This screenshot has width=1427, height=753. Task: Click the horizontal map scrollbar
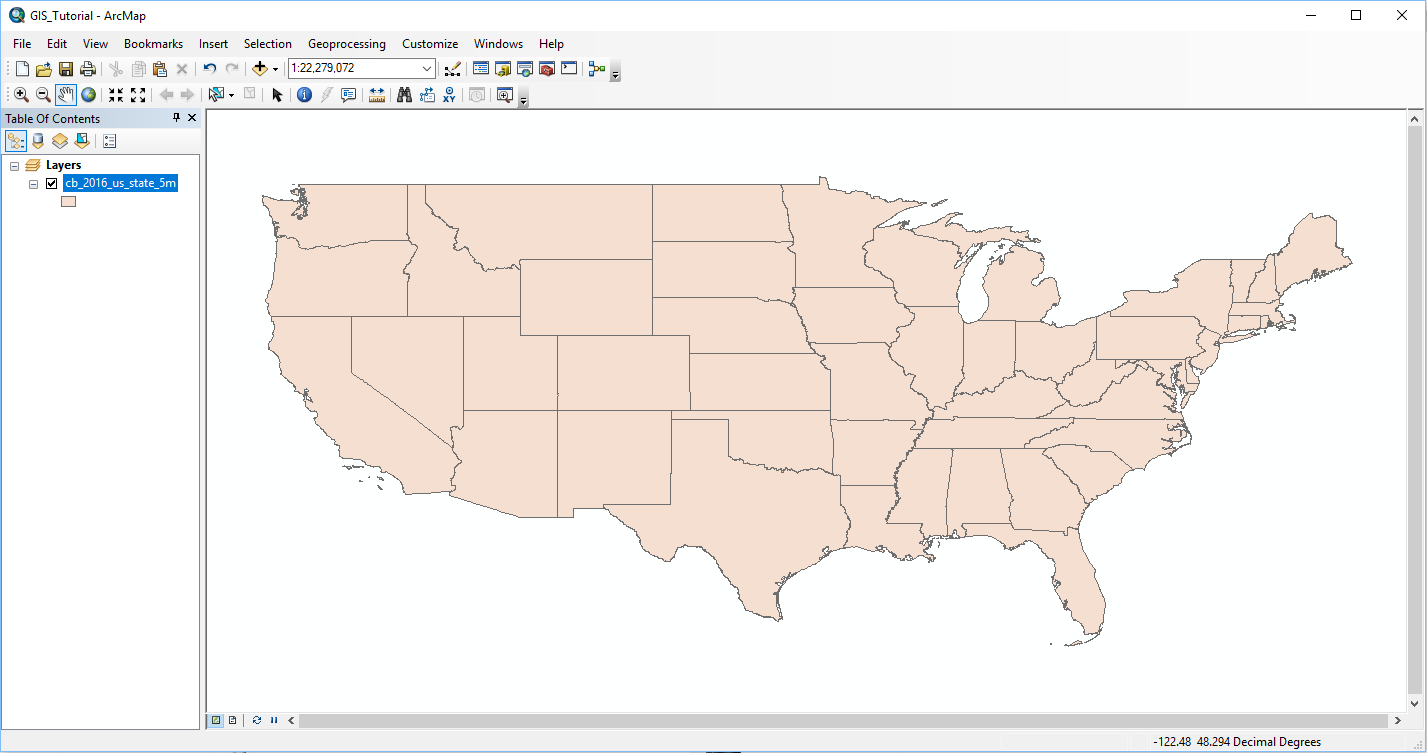pyautogui.click(x=840, y=720)
